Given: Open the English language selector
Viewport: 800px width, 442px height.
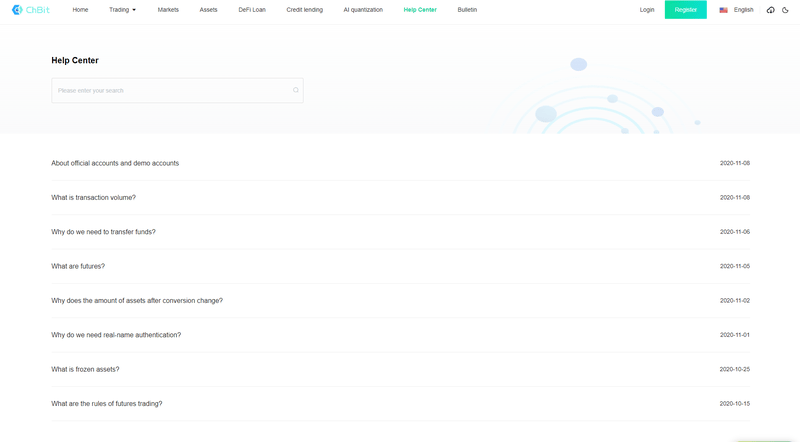Looking at the screenshot, I should [743, 10].
